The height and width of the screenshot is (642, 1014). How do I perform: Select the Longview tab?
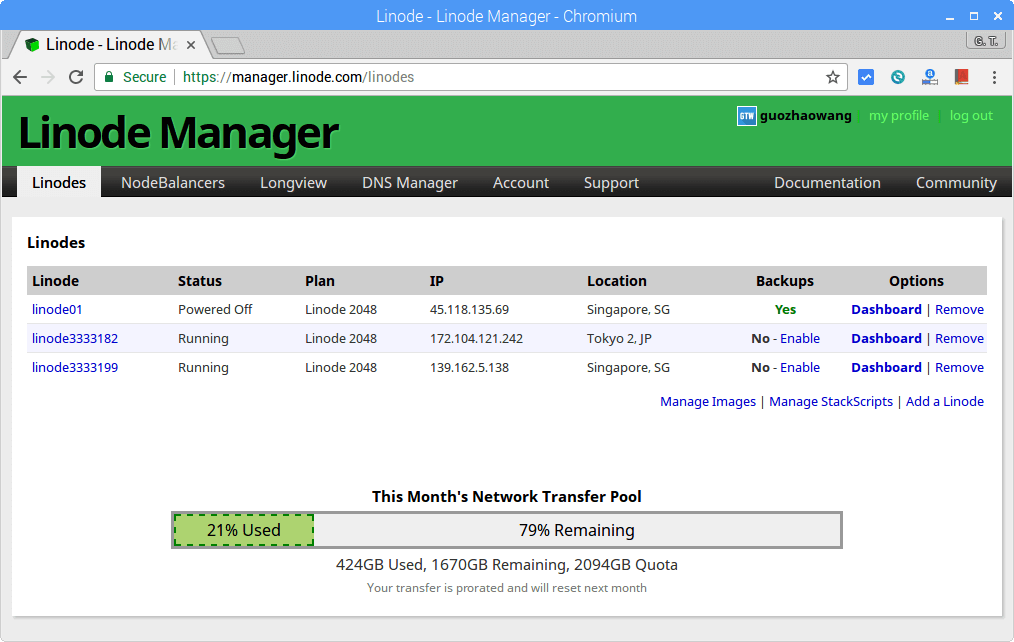293,182
